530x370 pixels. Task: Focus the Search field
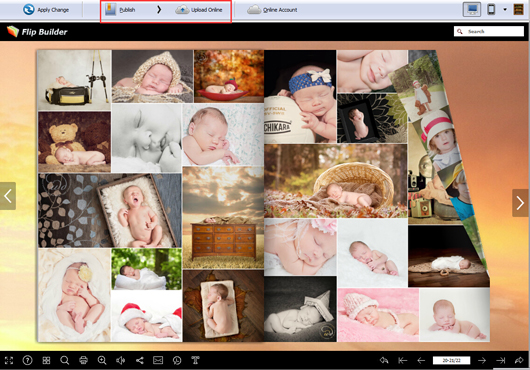point(489,31)
